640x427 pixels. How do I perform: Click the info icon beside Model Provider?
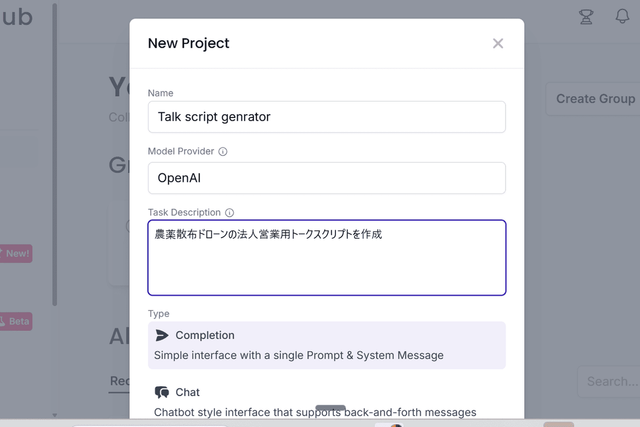[223, 152]
